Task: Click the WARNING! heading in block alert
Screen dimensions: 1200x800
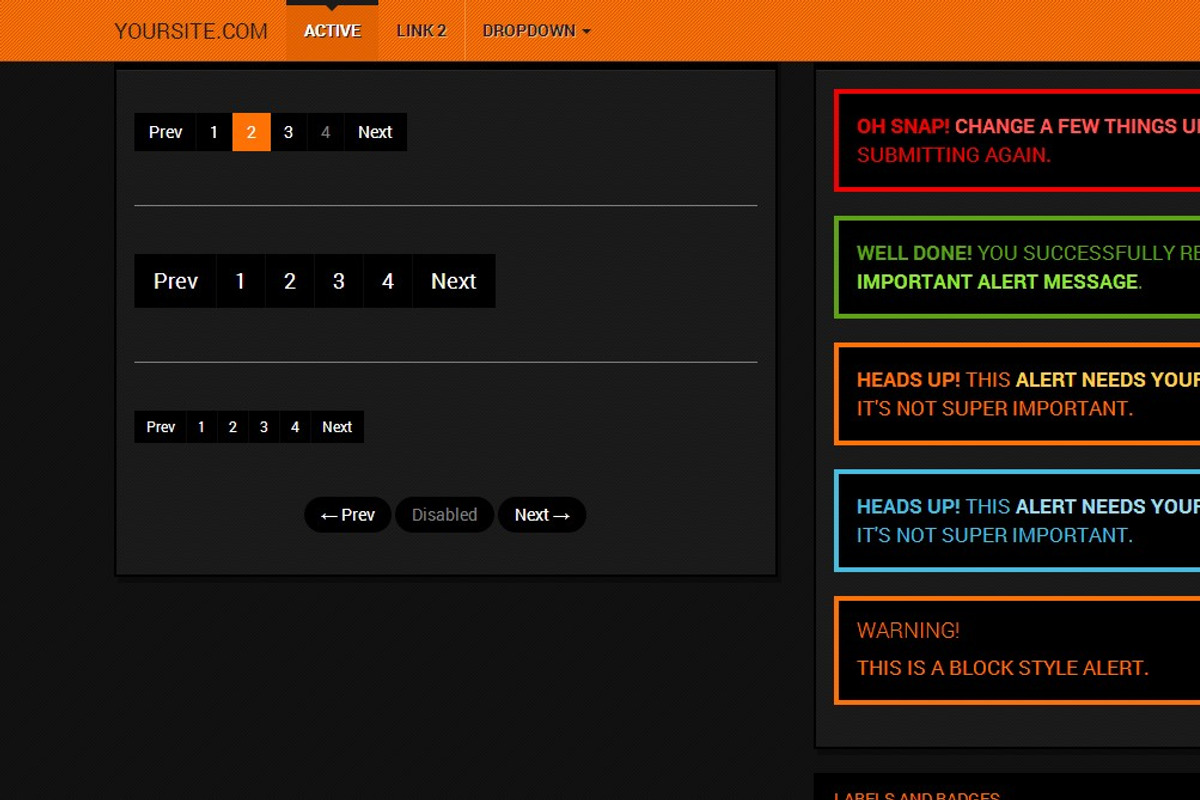Action: pyautogui.click(x=908, y=630)
